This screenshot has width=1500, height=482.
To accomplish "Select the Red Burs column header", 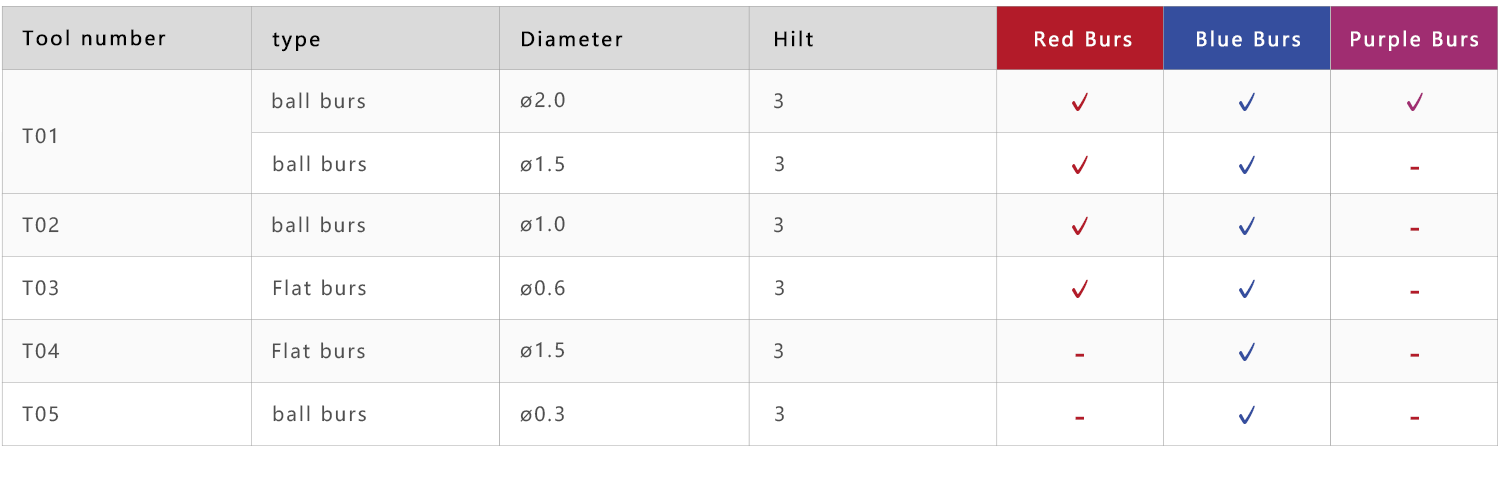I will click(x=1080, y=39).
